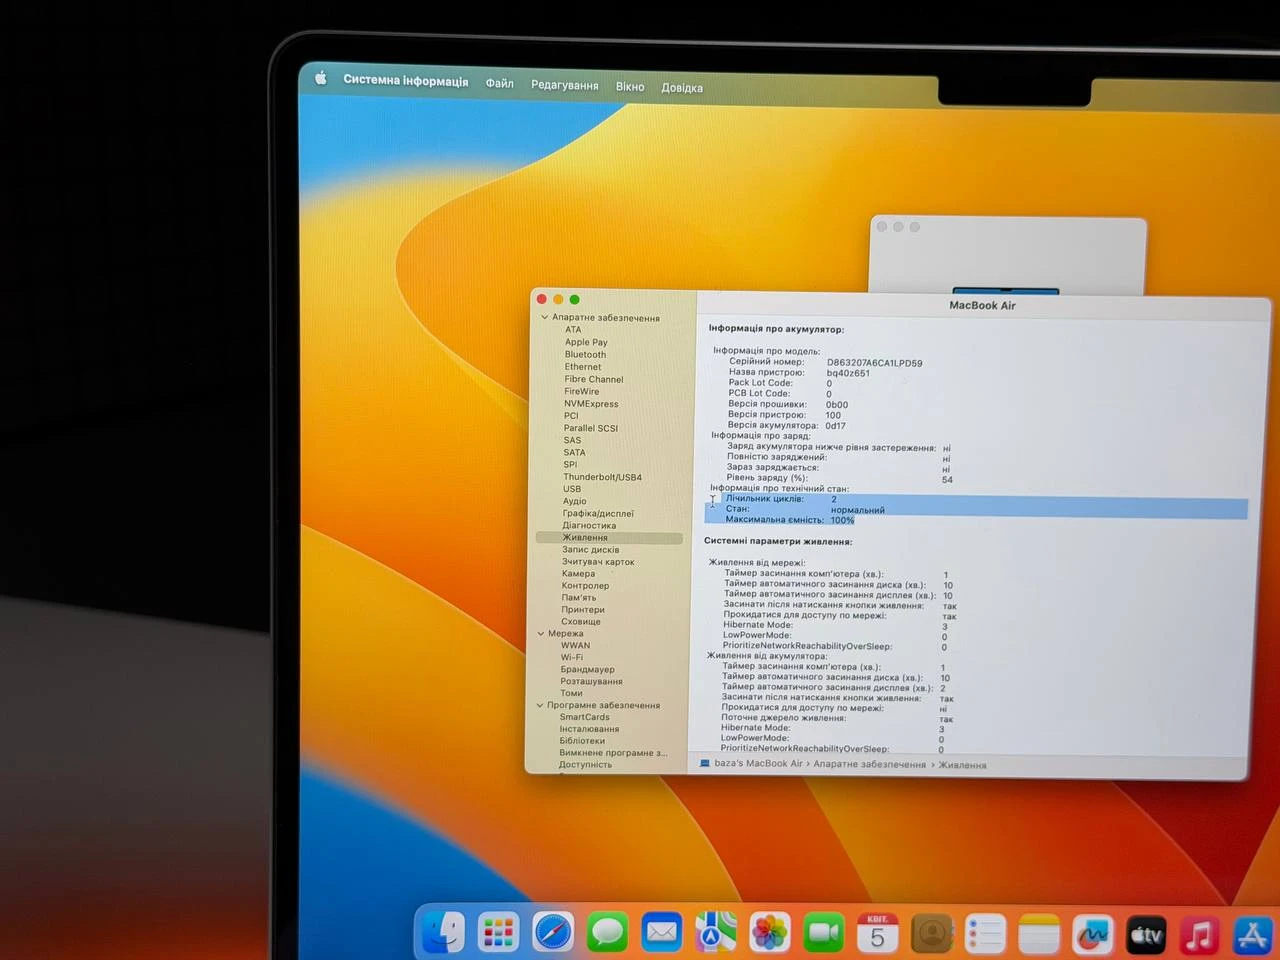The image size is (1280, 960).
Task: Click Живлення at path bar end
Action: coord(962,765)
